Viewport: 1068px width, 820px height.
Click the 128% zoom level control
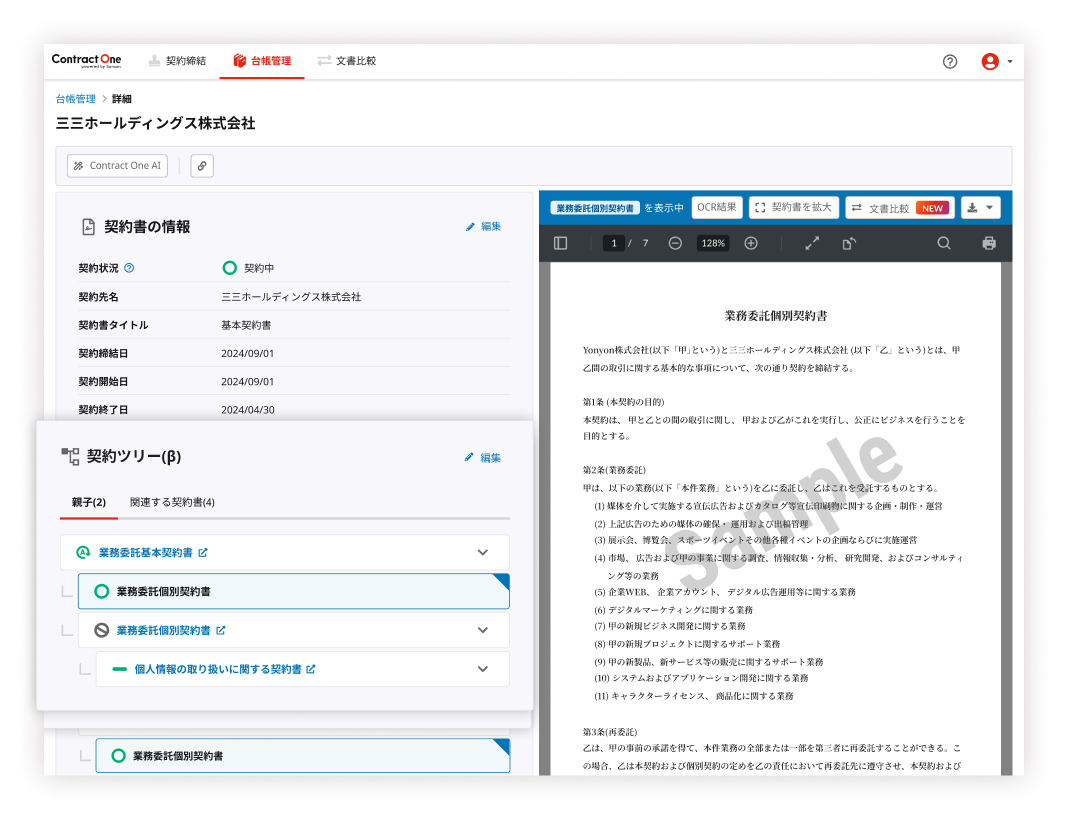point(711,243)
